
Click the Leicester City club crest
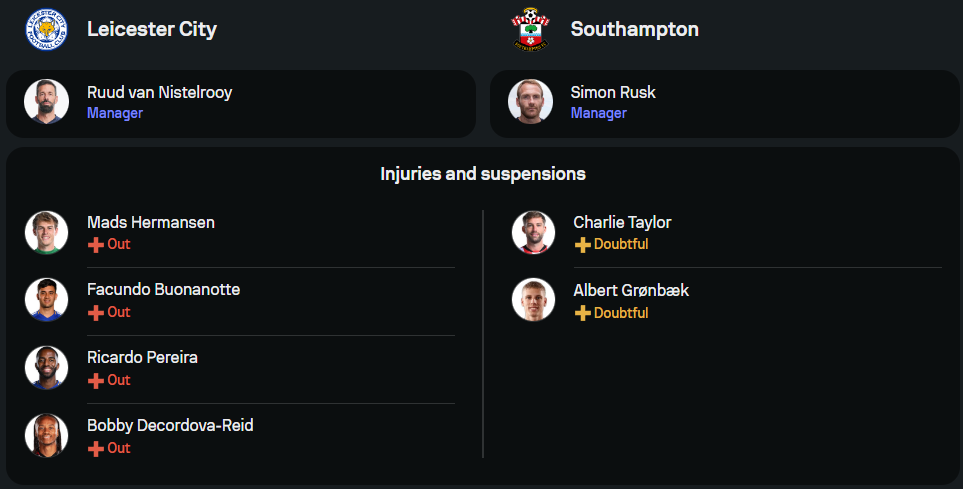tap(46, 29)
